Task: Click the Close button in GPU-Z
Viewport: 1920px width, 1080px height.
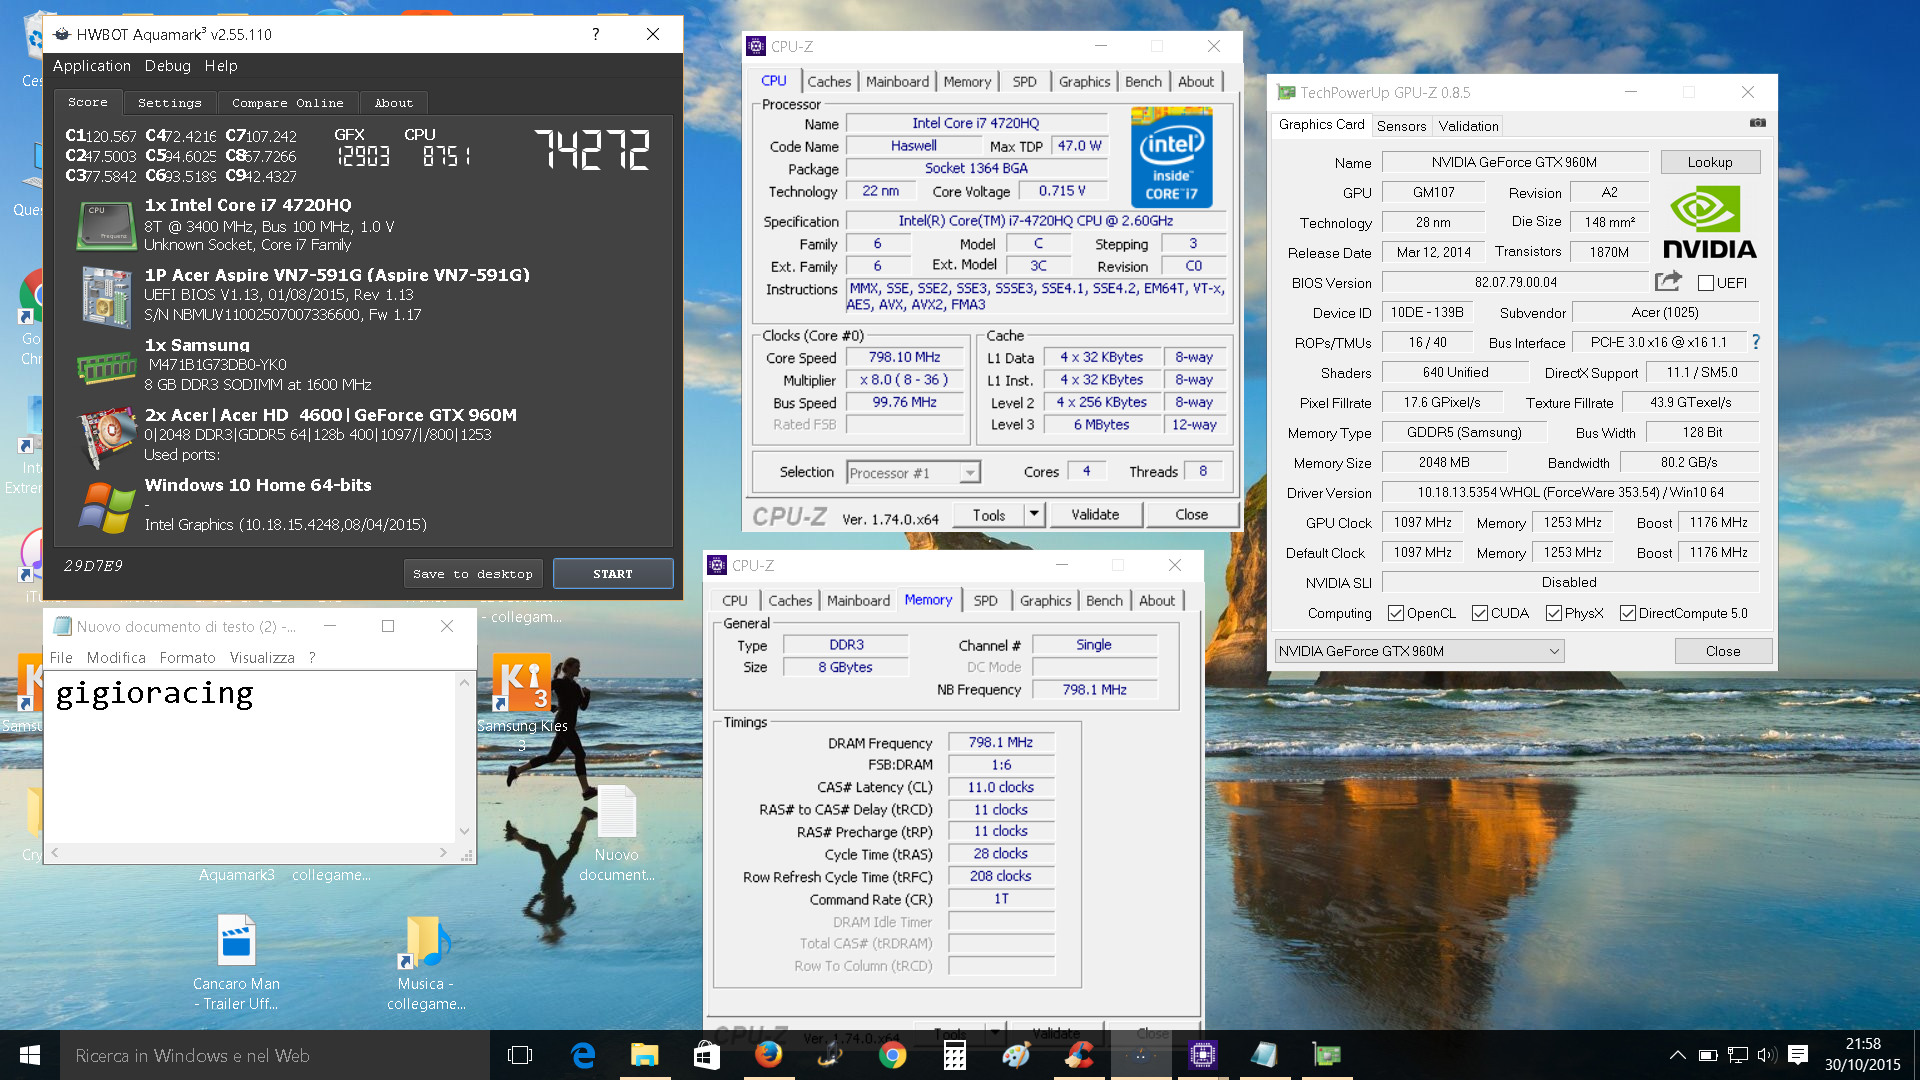Action: [1722, 651]
